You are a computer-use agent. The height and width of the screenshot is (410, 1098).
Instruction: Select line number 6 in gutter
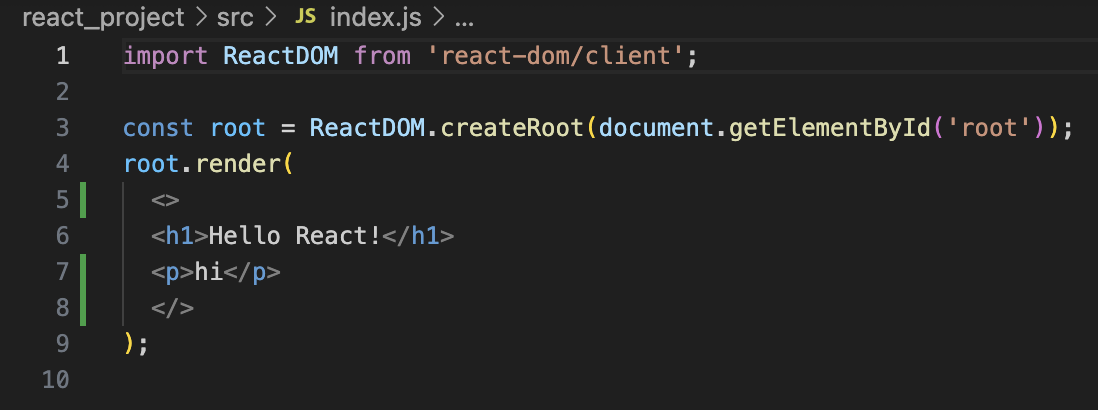pos(62,236)
